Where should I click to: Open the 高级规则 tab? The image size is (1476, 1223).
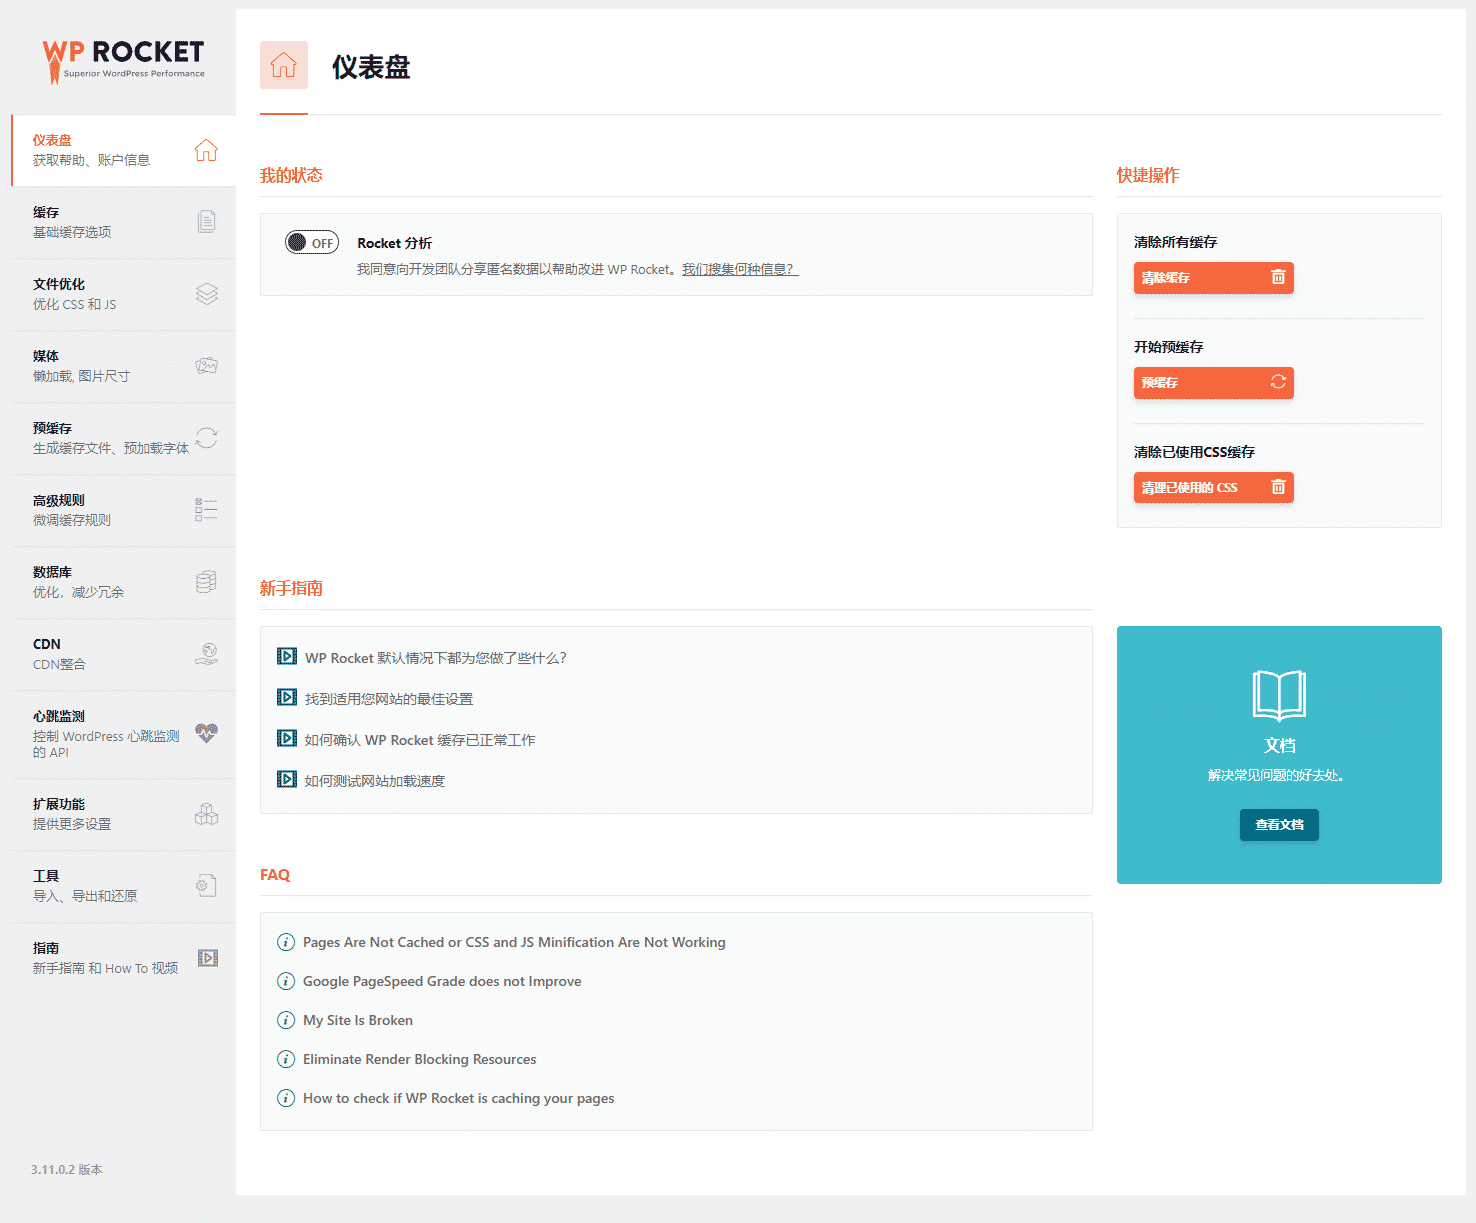(x=124, y=510)
